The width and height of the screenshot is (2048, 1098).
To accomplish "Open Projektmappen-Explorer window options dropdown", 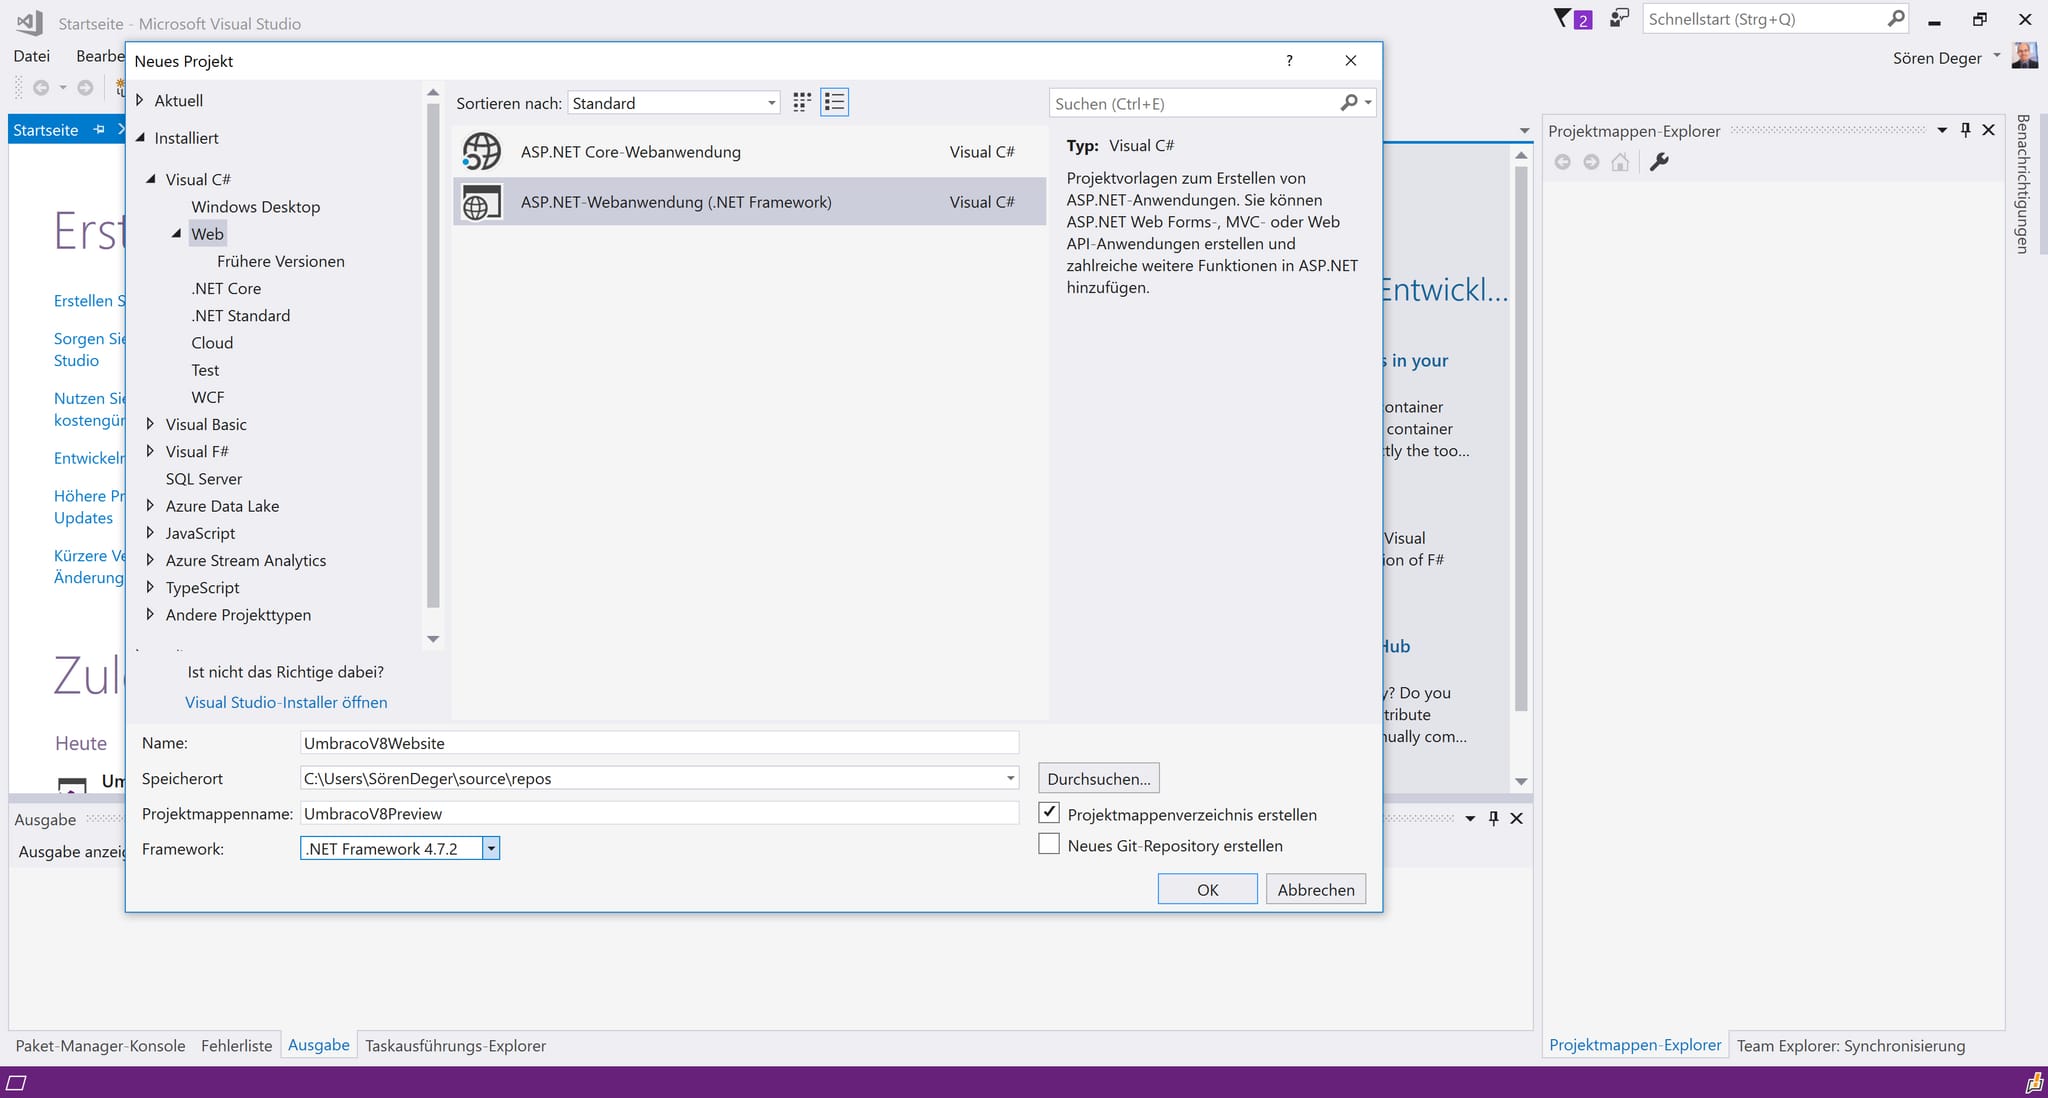I will (x=1942, y=130).
